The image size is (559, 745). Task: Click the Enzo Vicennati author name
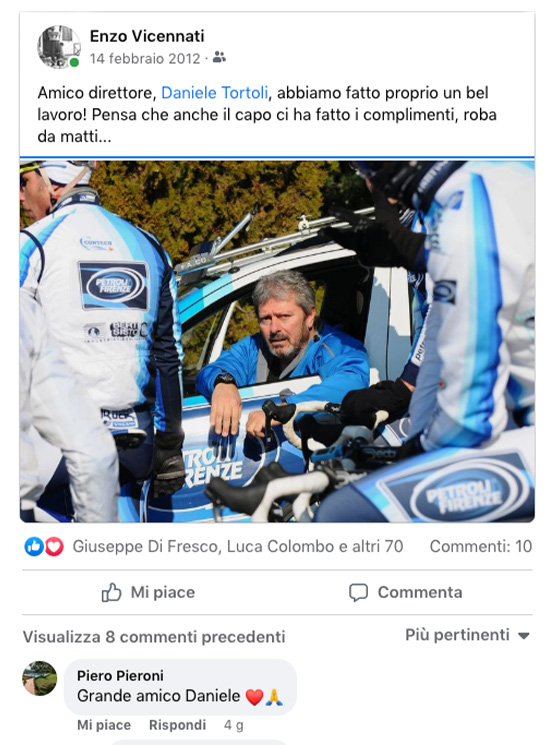pyautogui.click(x=147, y=36)
